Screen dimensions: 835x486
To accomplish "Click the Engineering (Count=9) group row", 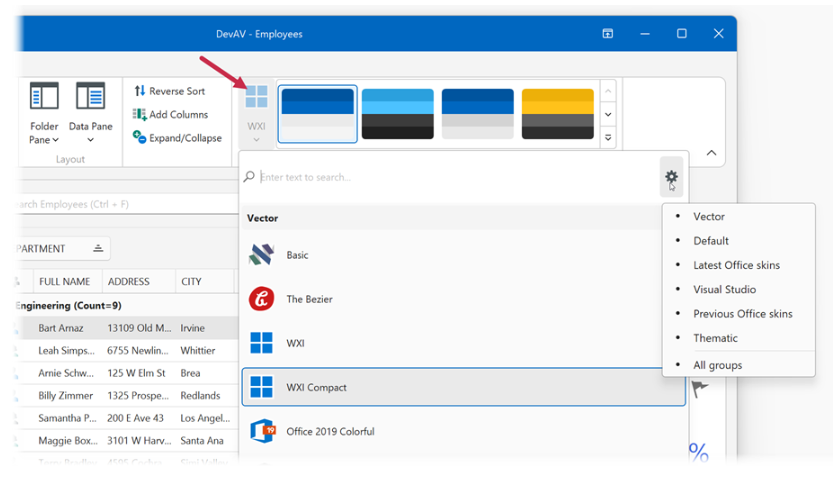I will coord(127,306).
